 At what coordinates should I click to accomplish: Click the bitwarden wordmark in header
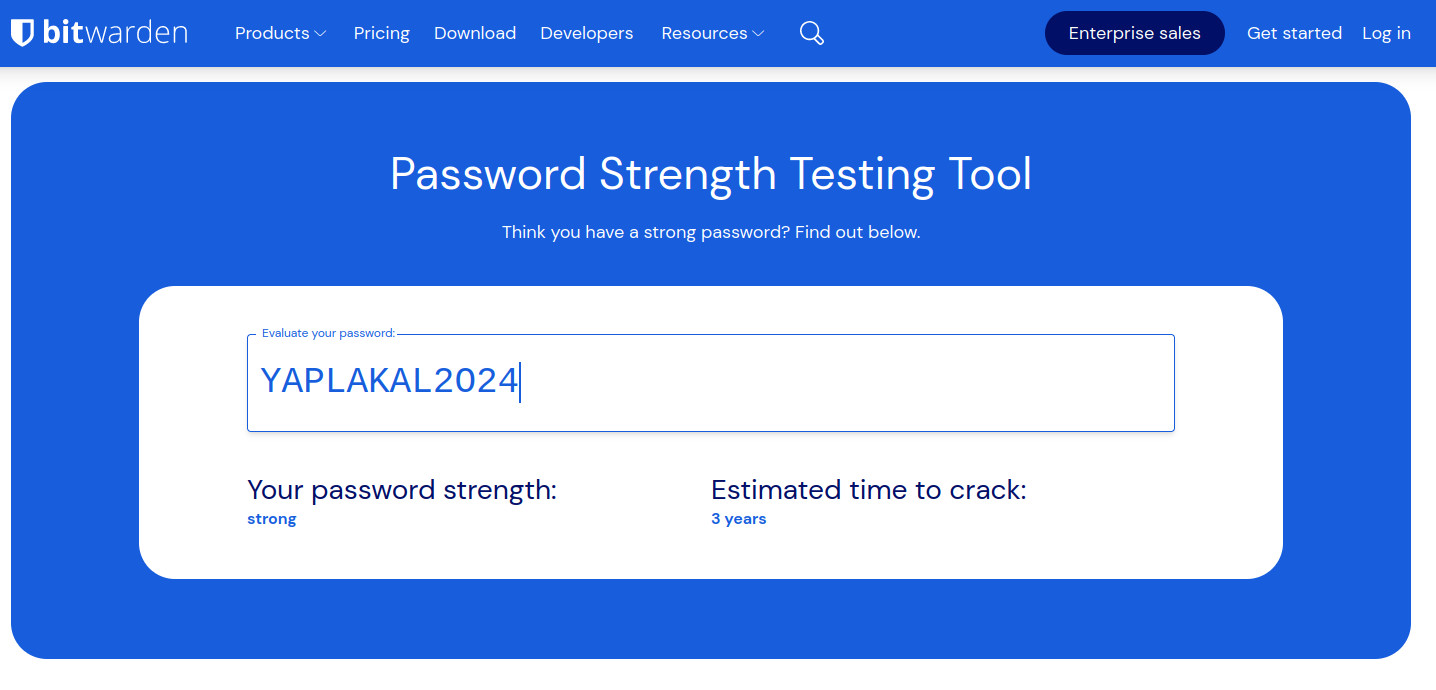[115, 33]
